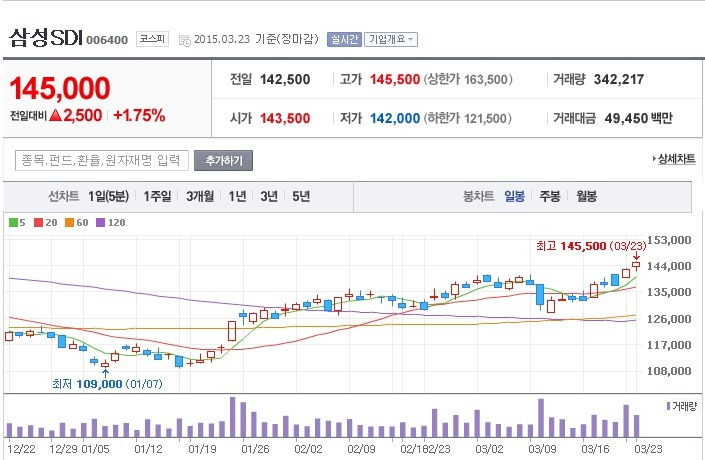Click the green 5-day moving average swatch
The width and height of the screenshot is (705, 460).
pos(13,223)
